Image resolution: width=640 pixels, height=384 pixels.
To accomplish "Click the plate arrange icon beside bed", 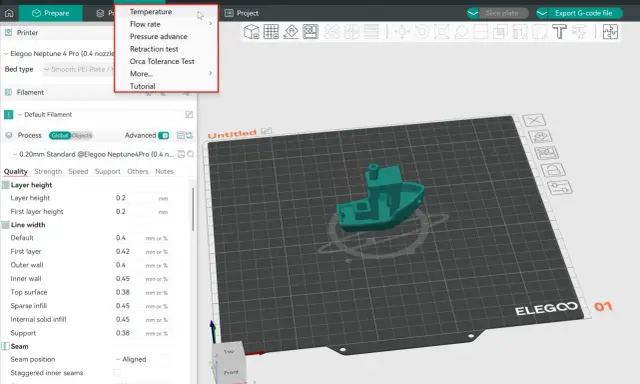I will pos(546,153).
